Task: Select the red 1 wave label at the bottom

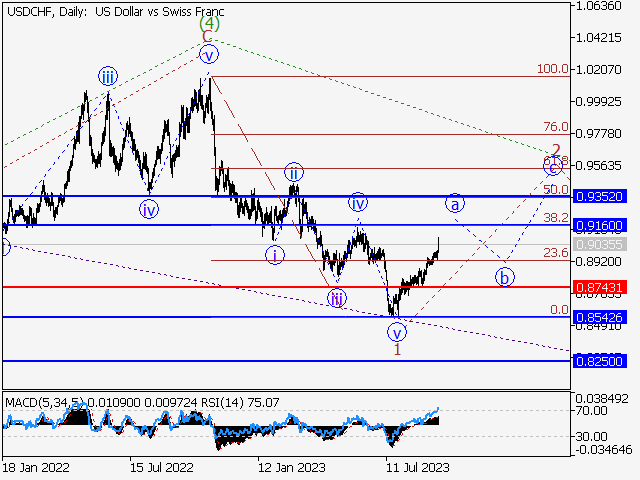Action: [397, 349]
